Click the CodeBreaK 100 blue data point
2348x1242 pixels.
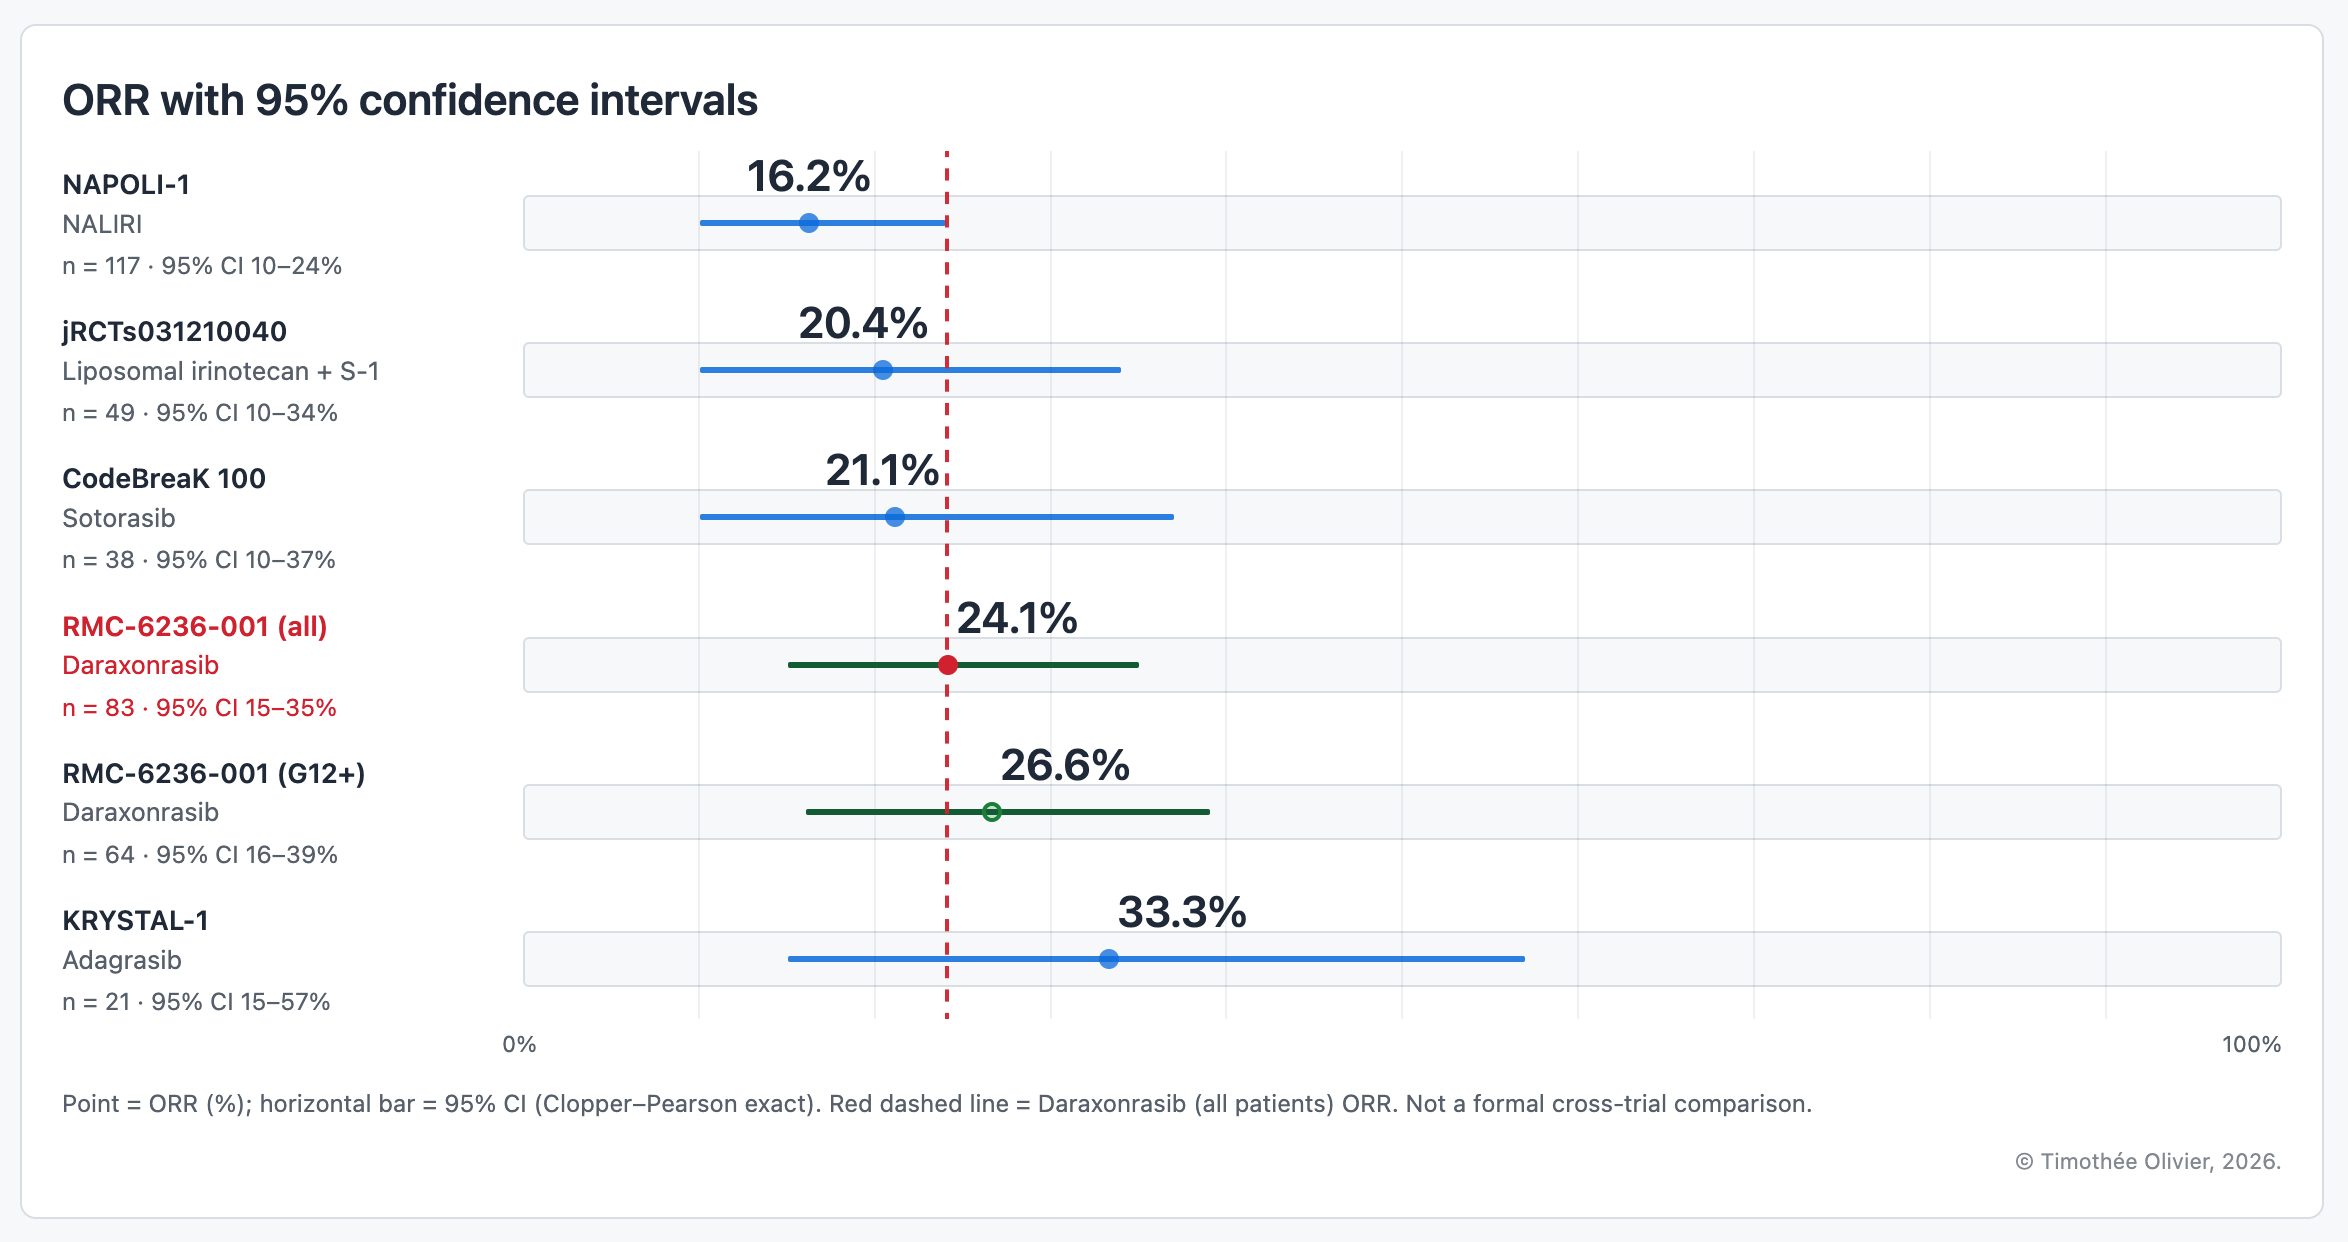895,517
